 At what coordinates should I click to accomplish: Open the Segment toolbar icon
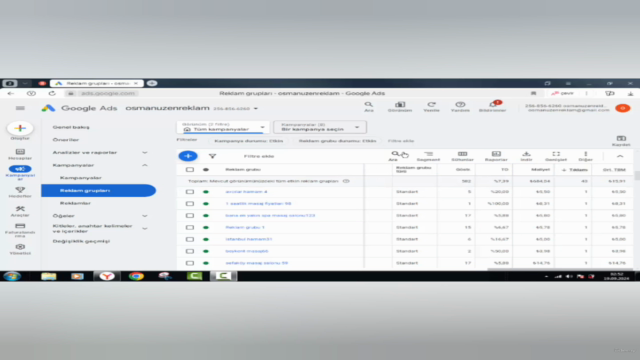(428, 154)
